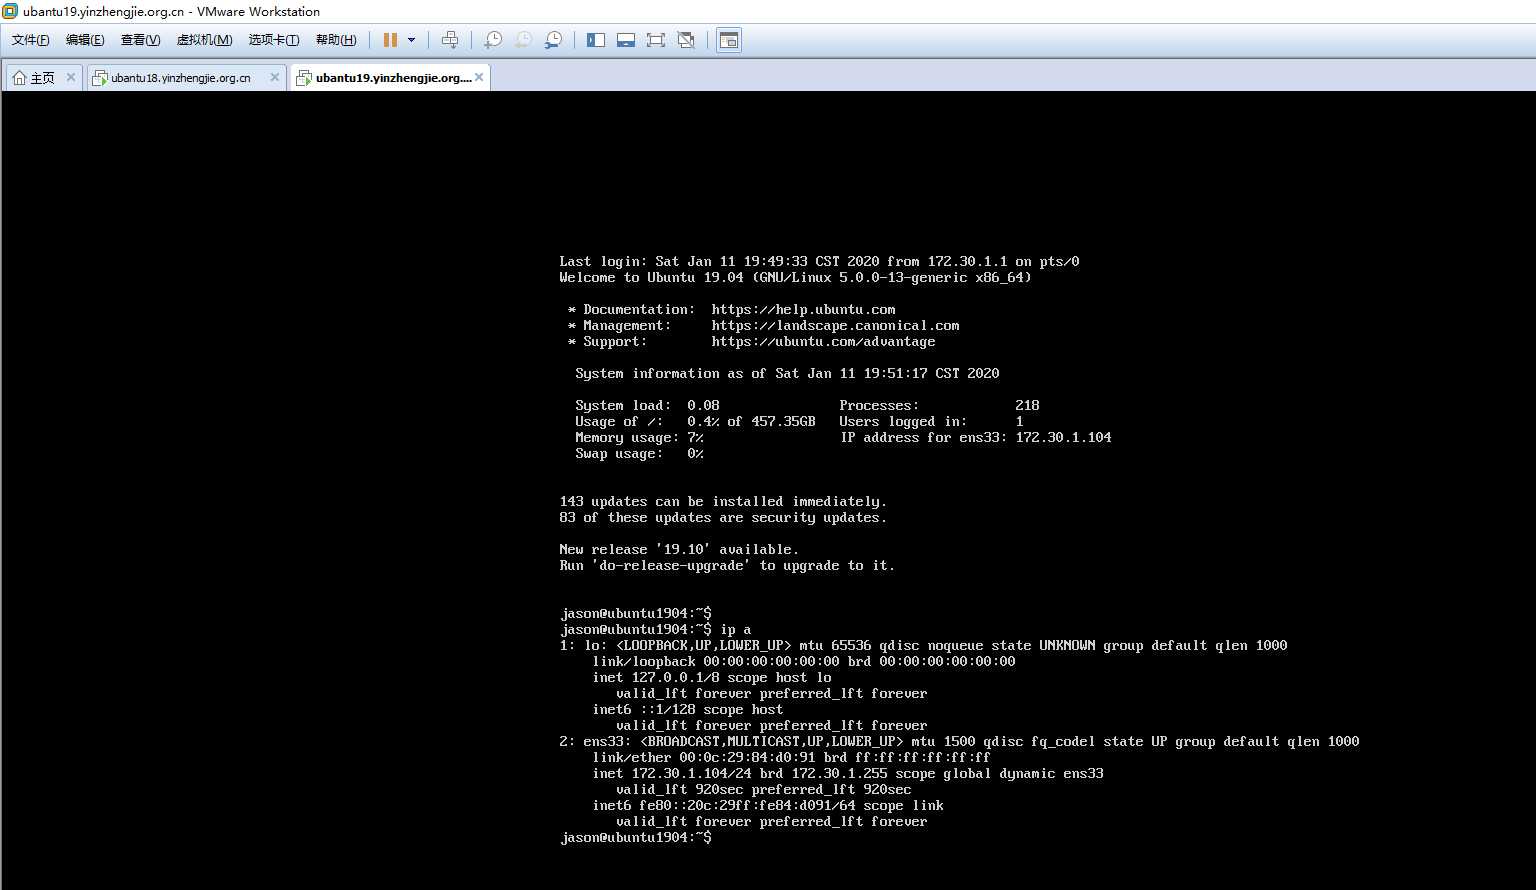
Task: Click 'inet 127.0.0.1/8 scope host lo' line
Action: [x=711, y=678]
